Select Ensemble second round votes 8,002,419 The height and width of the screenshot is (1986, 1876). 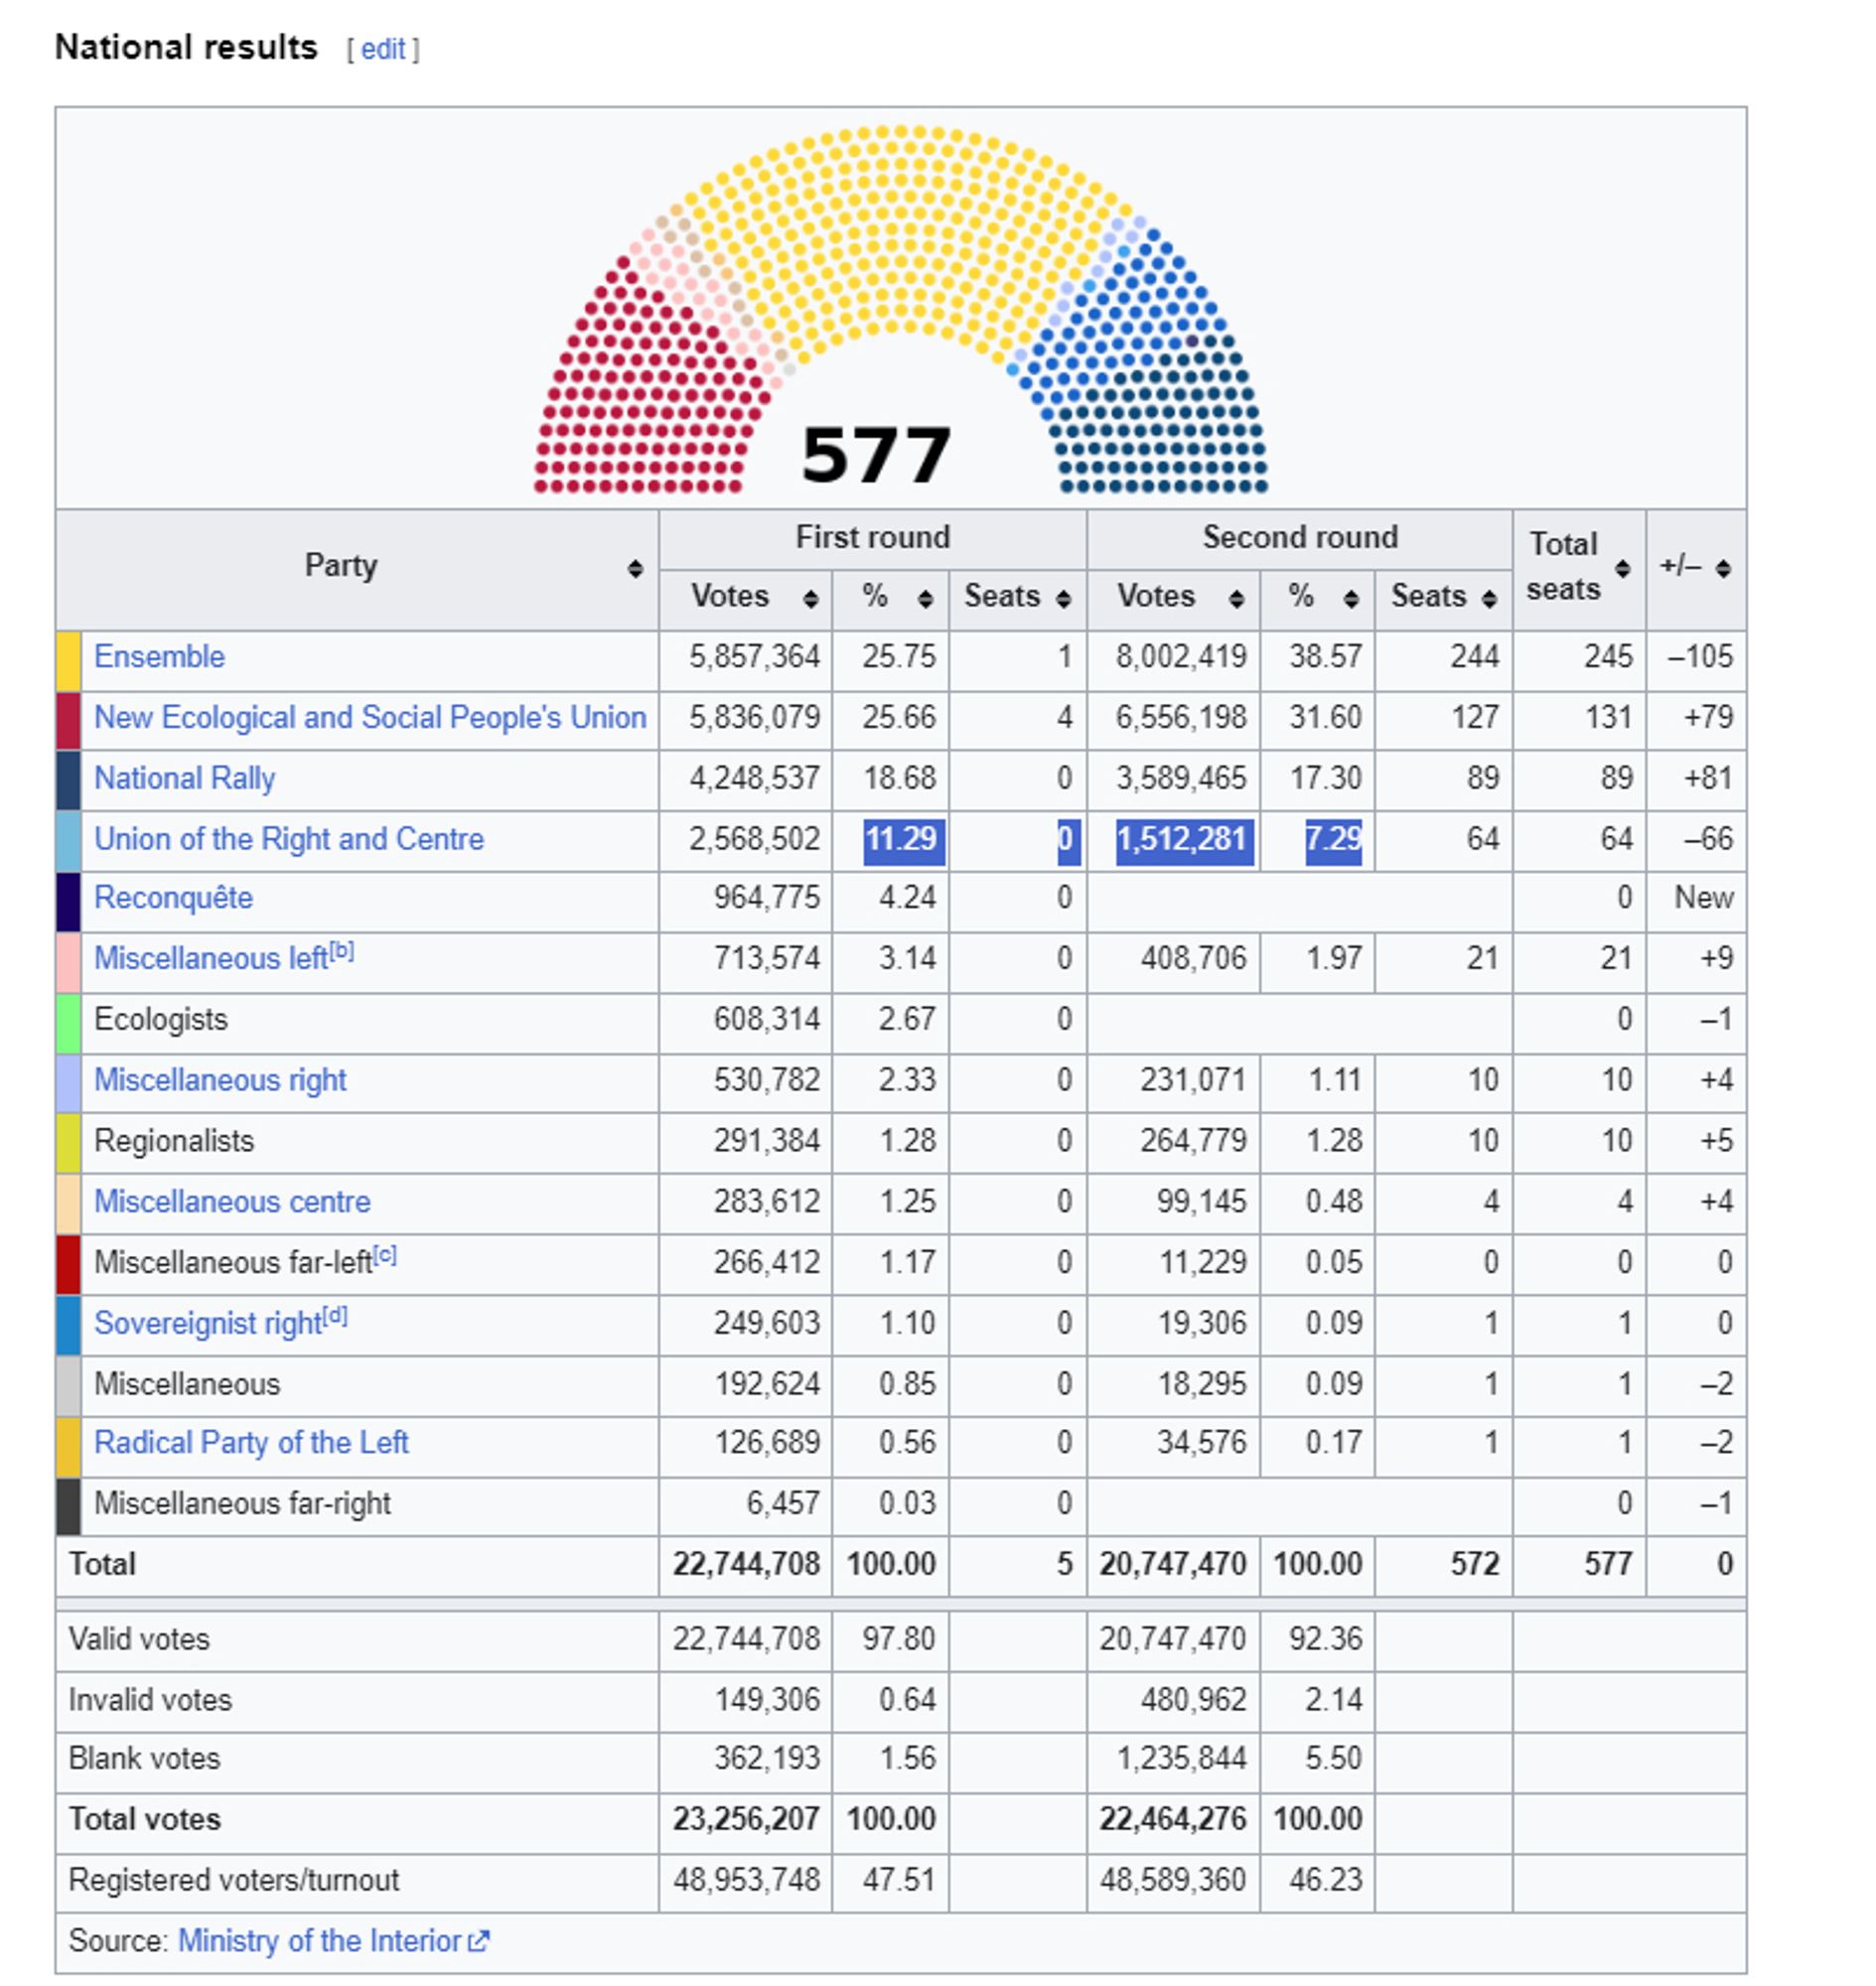1181,657
